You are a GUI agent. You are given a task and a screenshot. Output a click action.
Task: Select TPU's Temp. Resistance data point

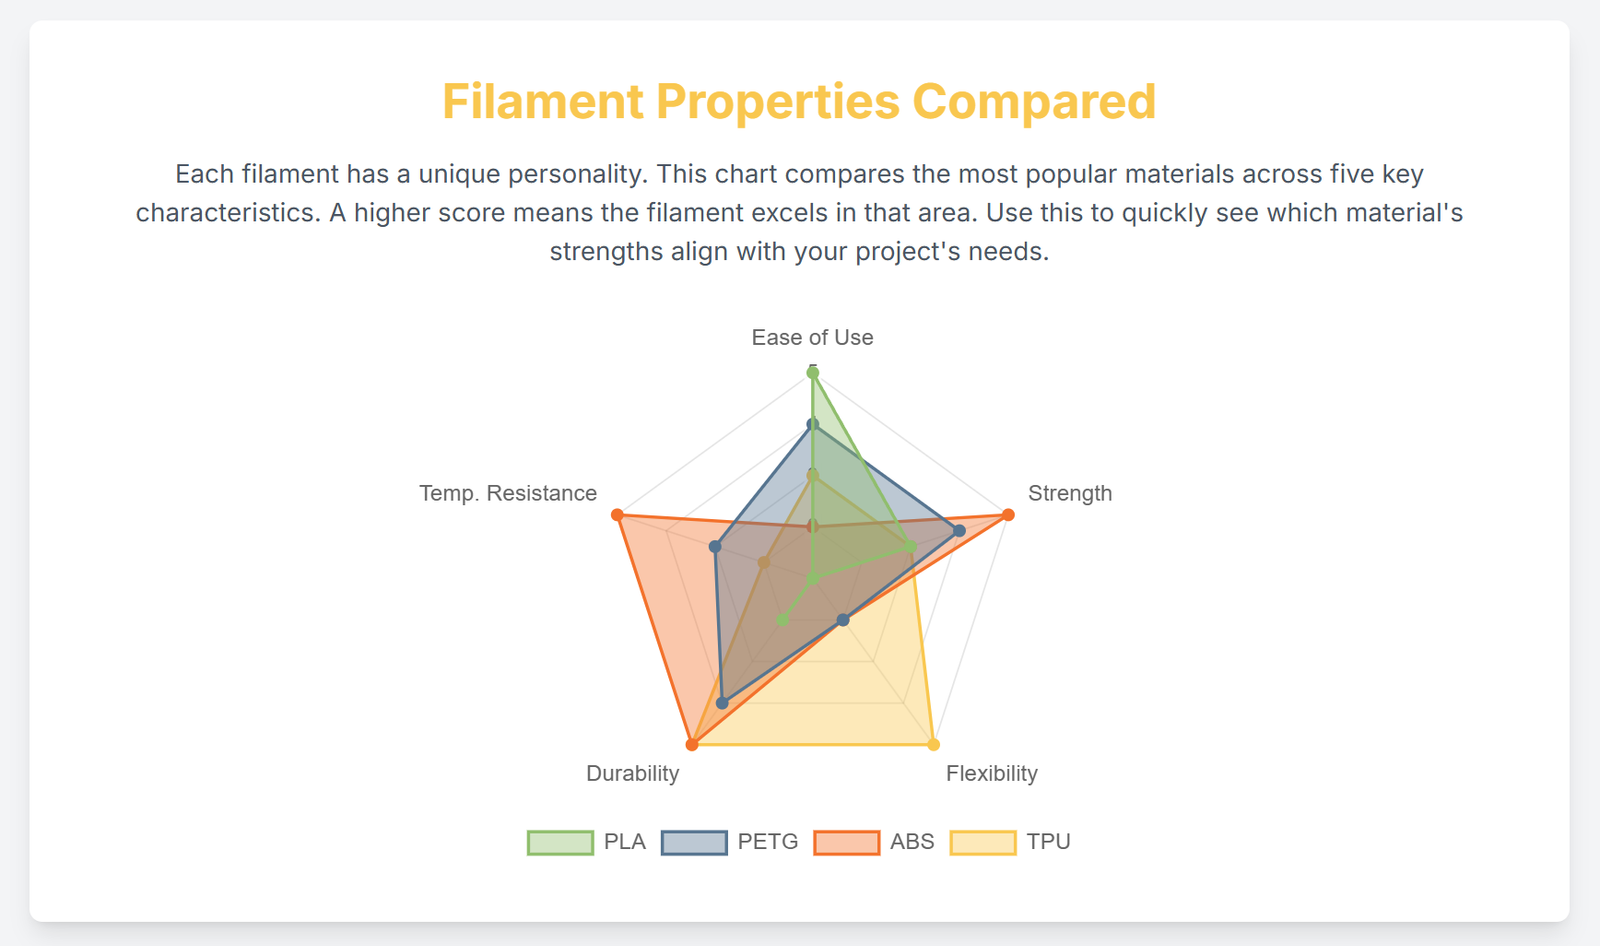764,563
